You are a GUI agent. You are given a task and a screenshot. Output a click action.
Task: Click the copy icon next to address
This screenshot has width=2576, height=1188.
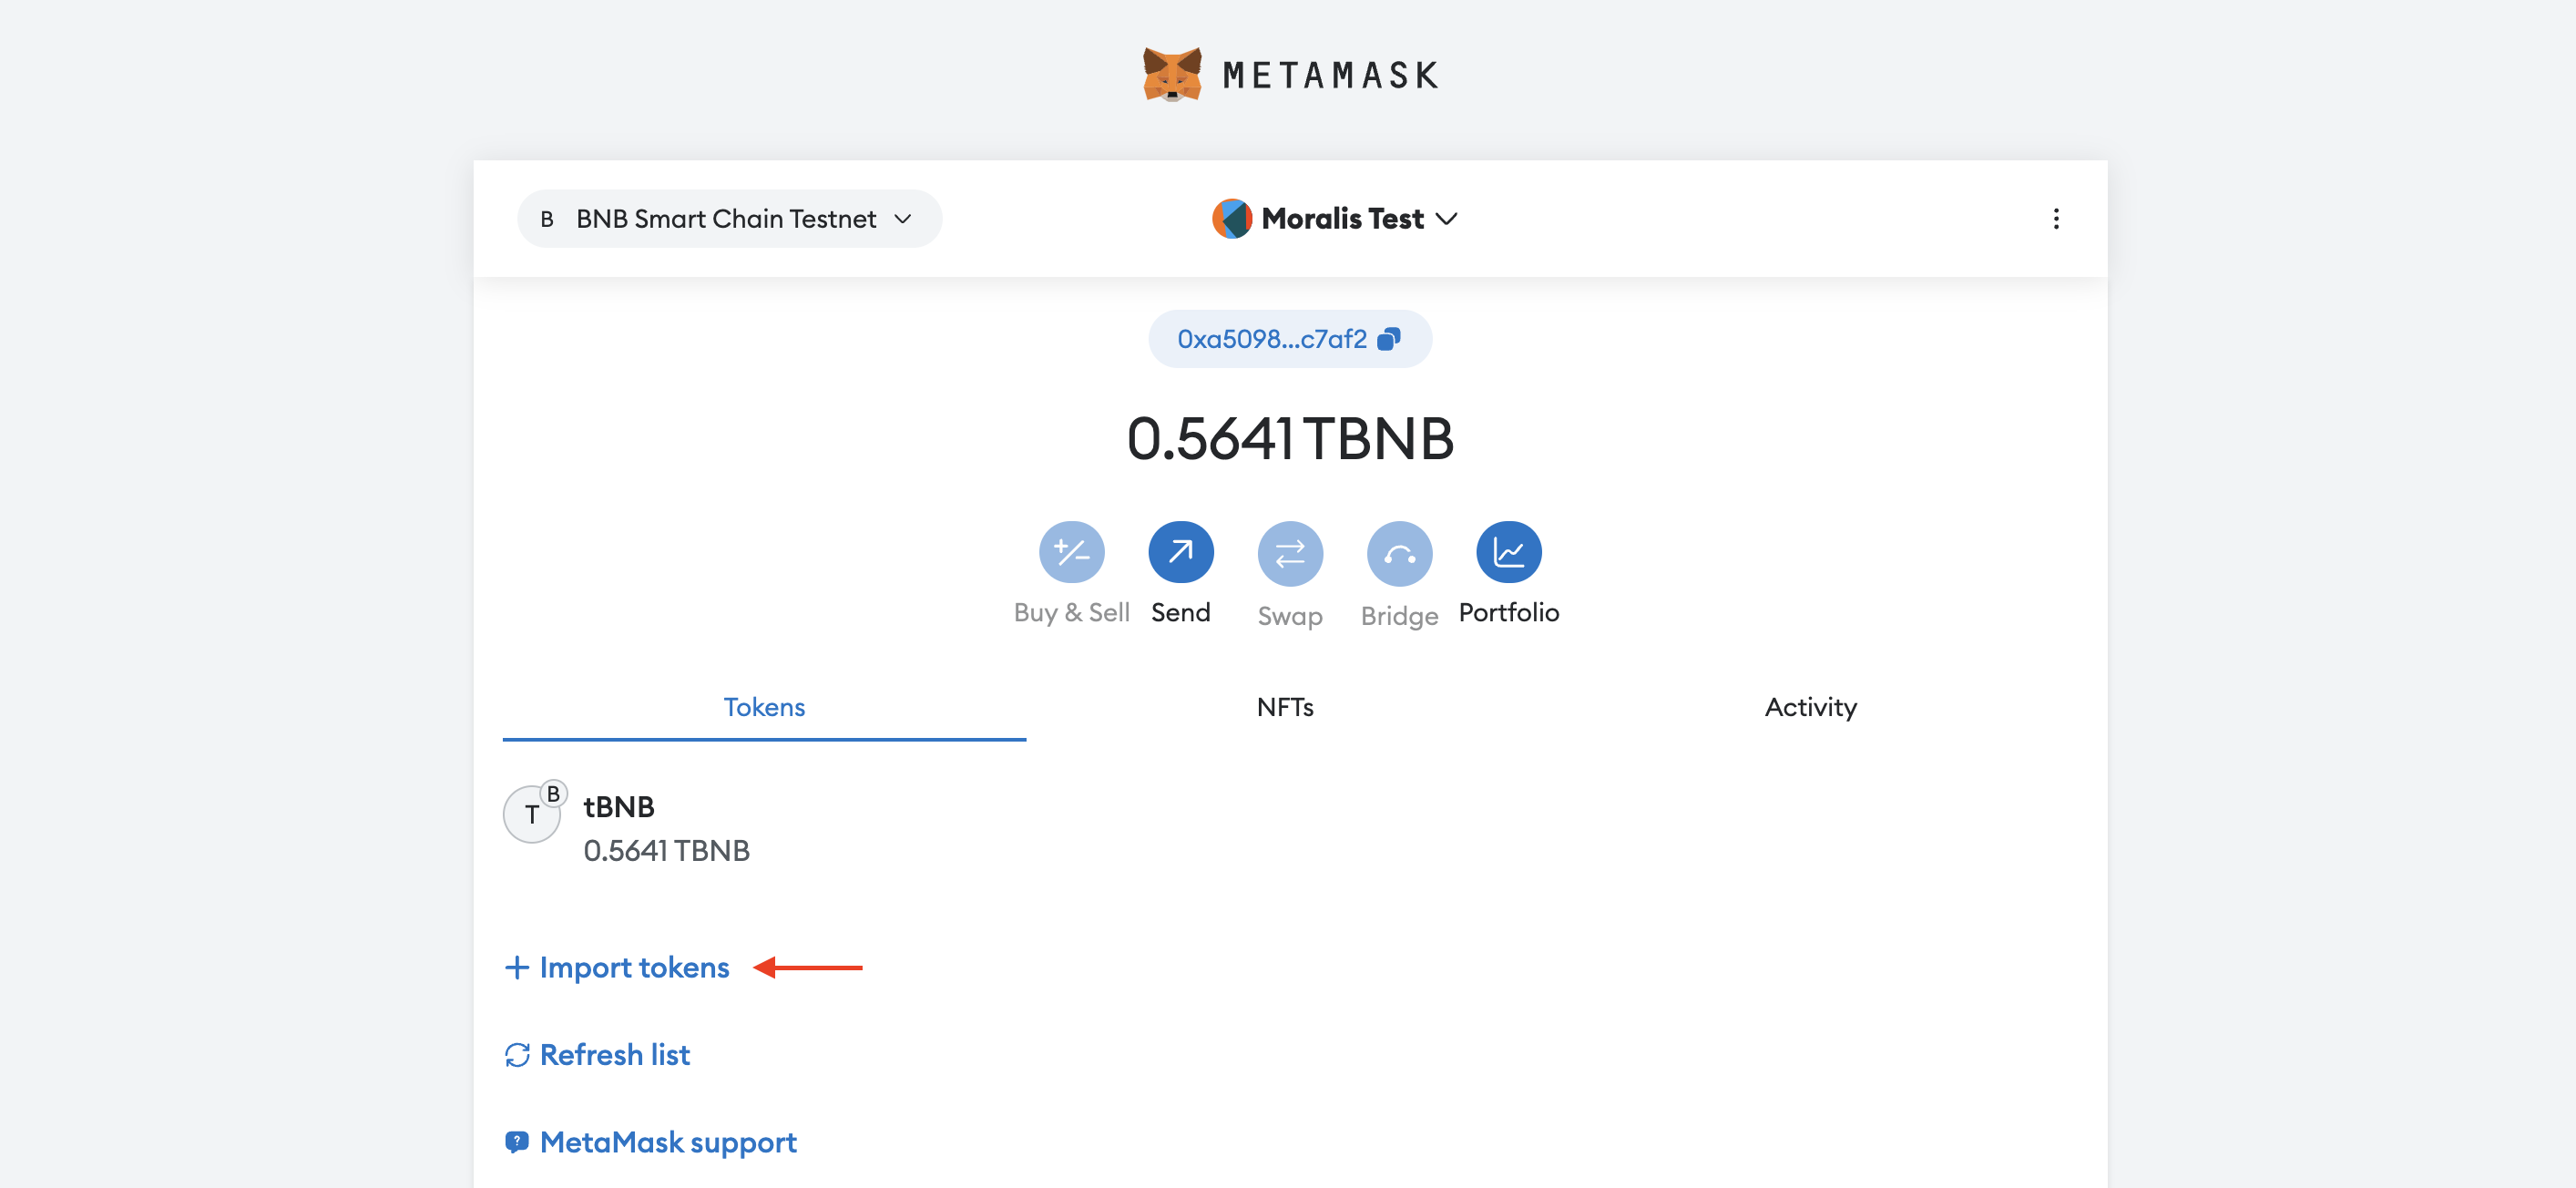pyautogui.click(x=1389, y=339)
